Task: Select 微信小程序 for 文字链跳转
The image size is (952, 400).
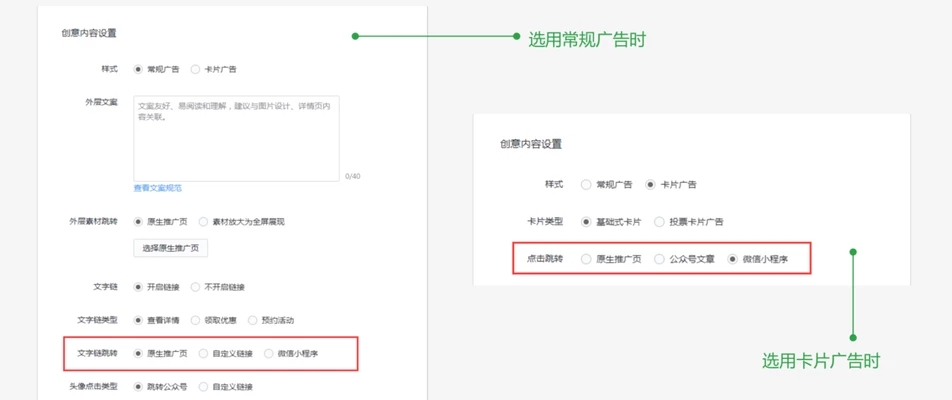Action: pos(270,353)
